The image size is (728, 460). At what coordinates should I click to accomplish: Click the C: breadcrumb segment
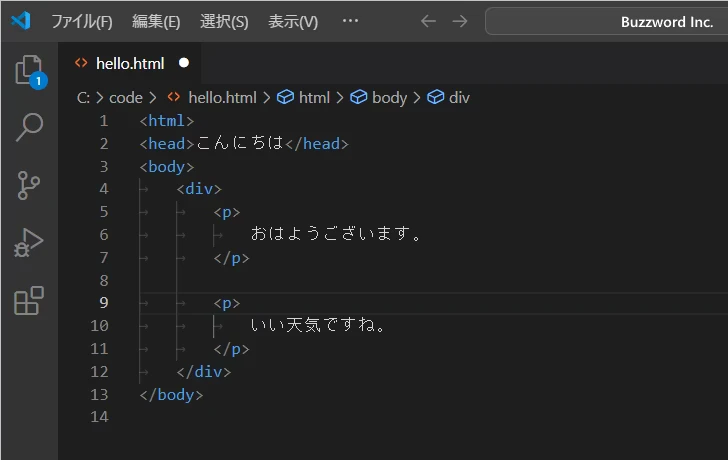(x=83, y=97)
